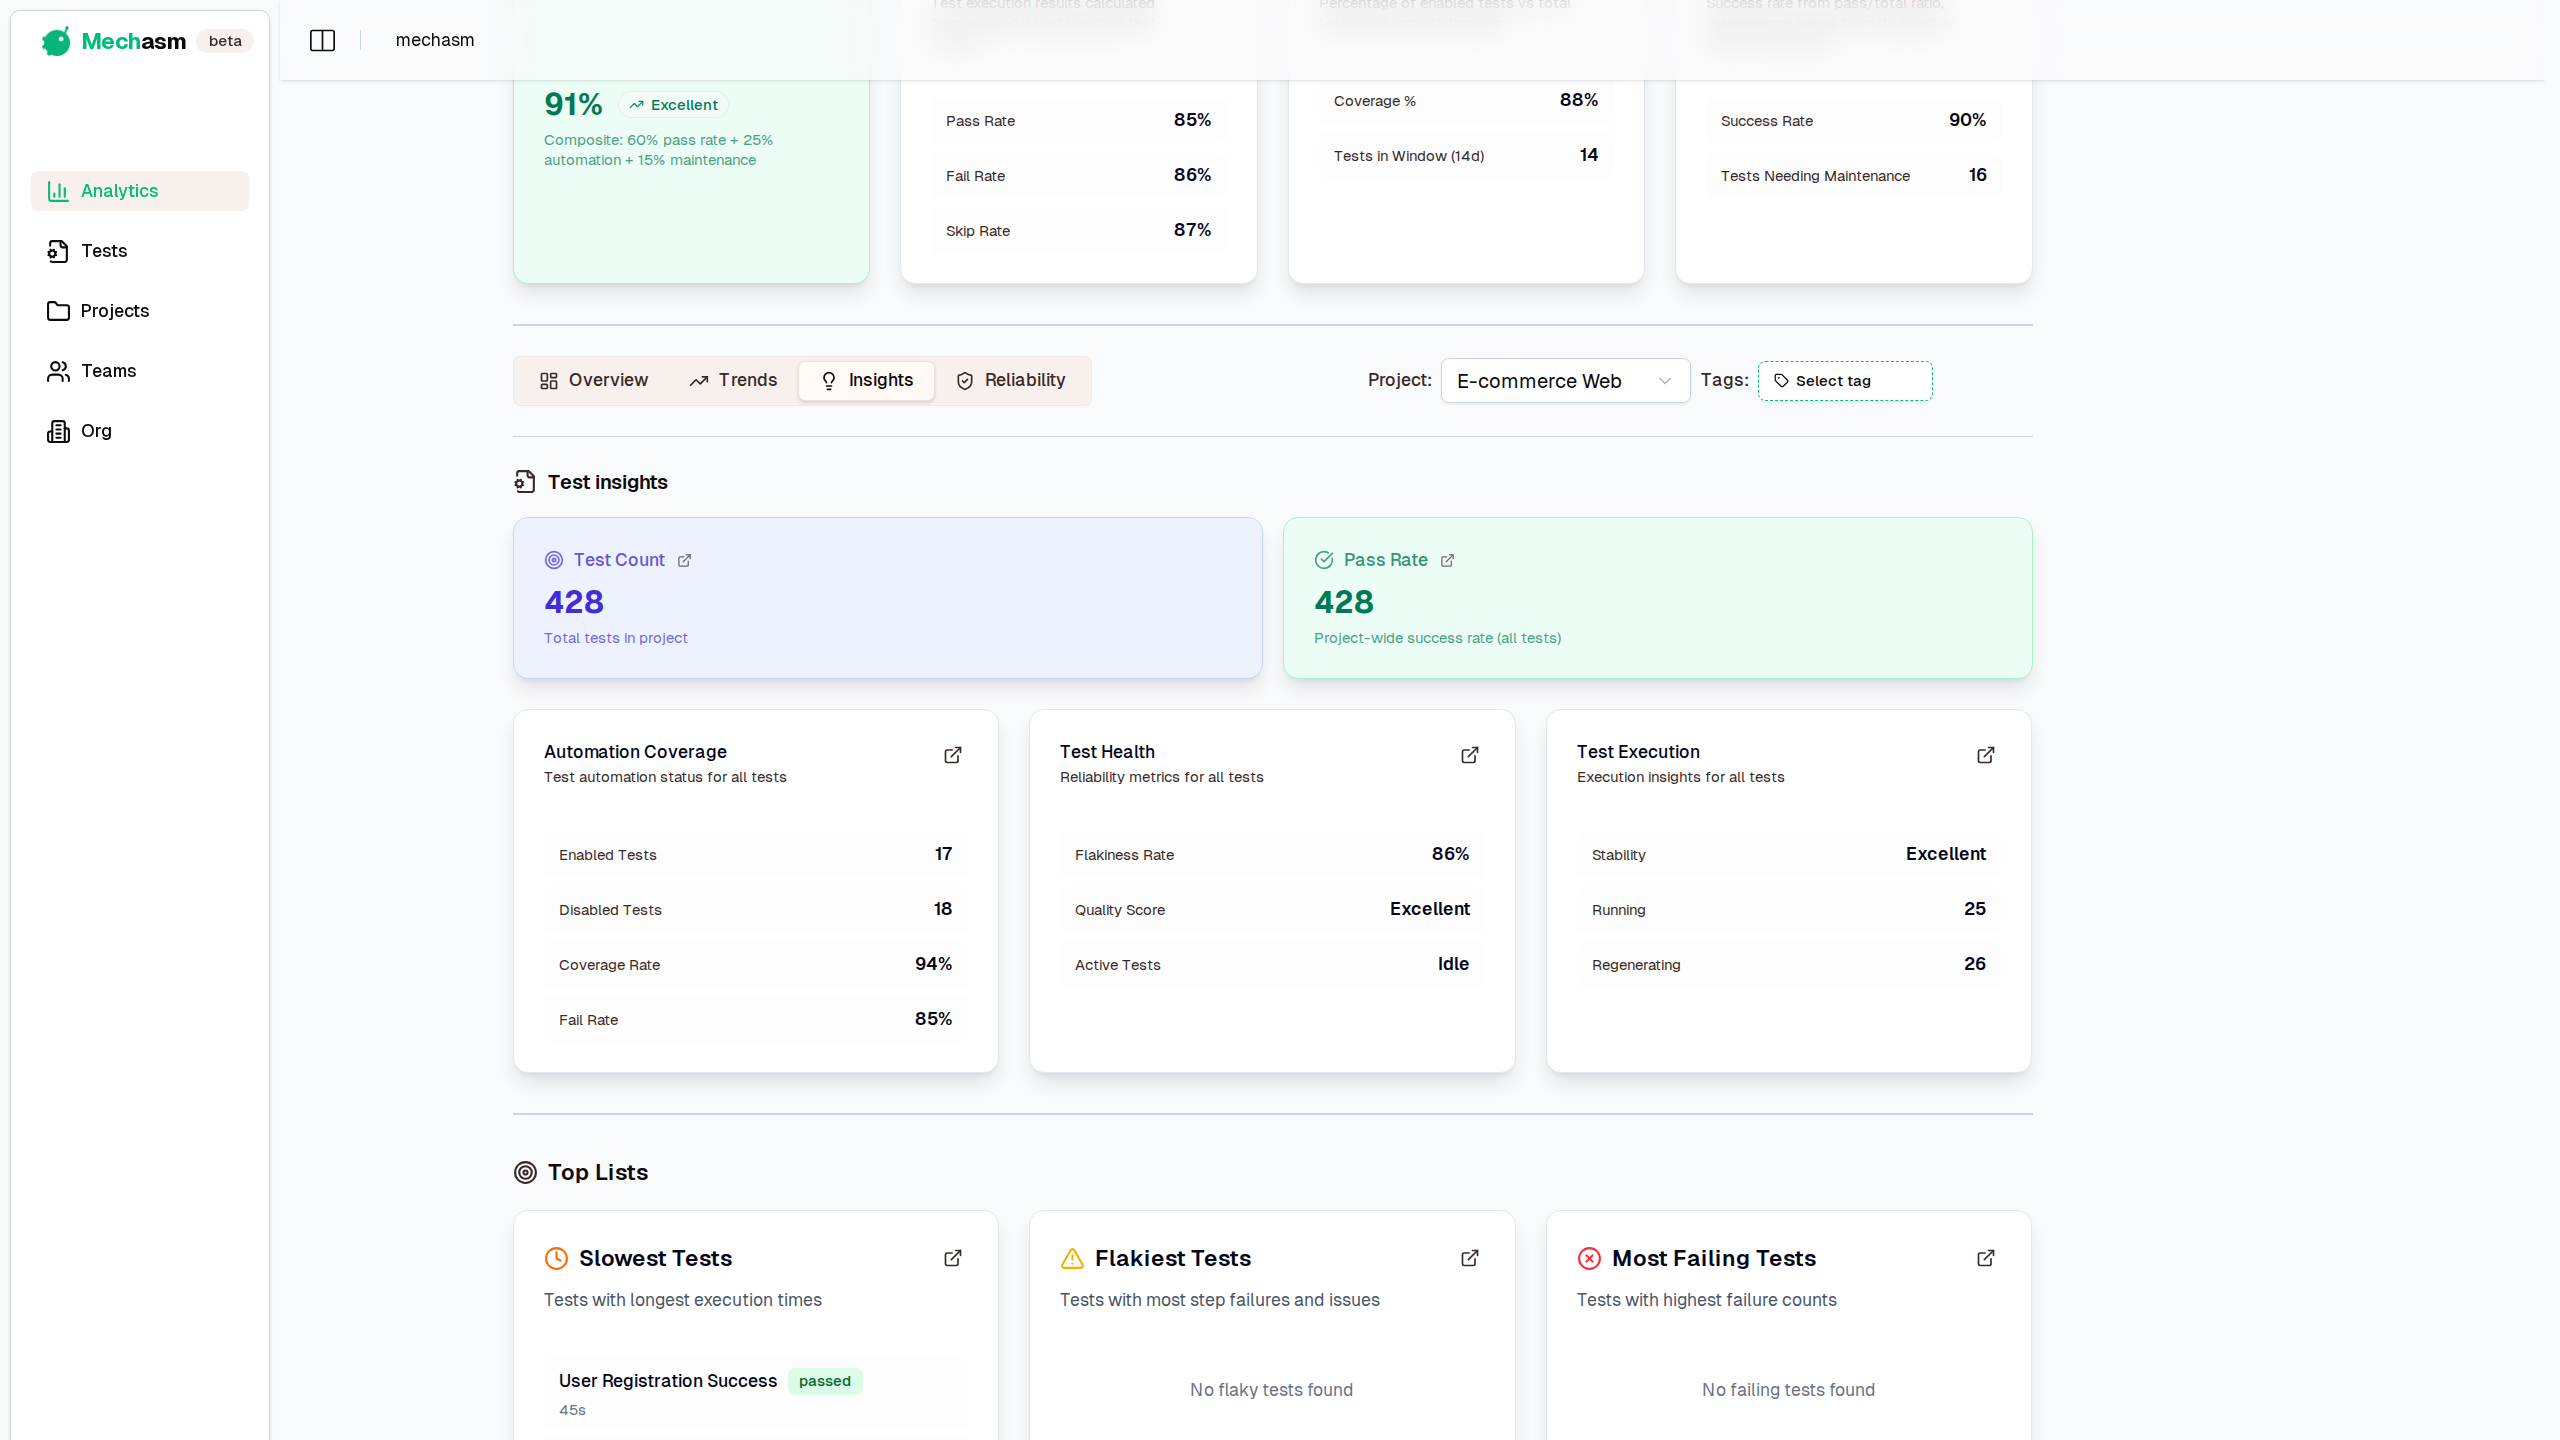2560x1440 pixels.
Task: Open the Test Count external link
Action: [x=685, y=560]
